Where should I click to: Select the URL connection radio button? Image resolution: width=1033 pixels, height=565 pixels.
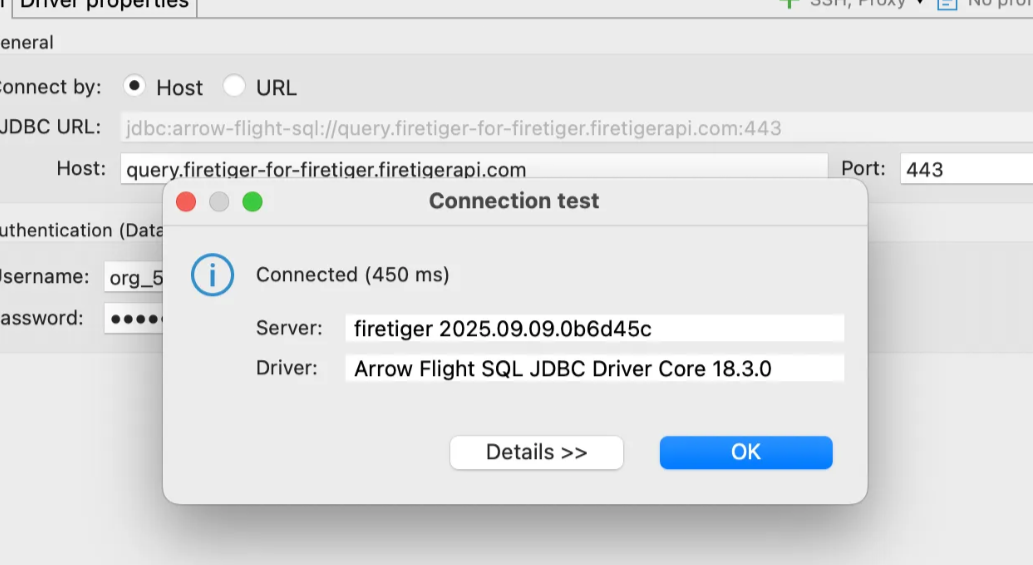234,86
